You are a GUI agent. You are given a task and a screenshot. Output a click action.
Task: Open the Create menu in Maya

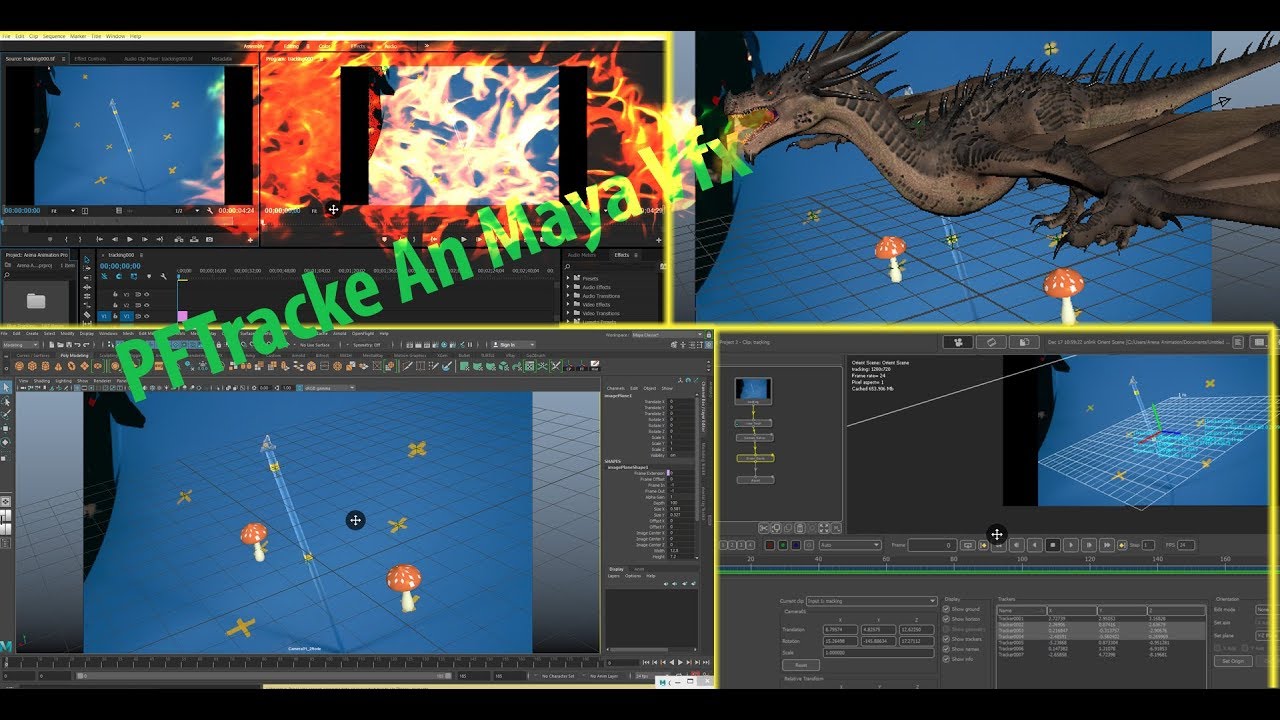tap(32, 333)
